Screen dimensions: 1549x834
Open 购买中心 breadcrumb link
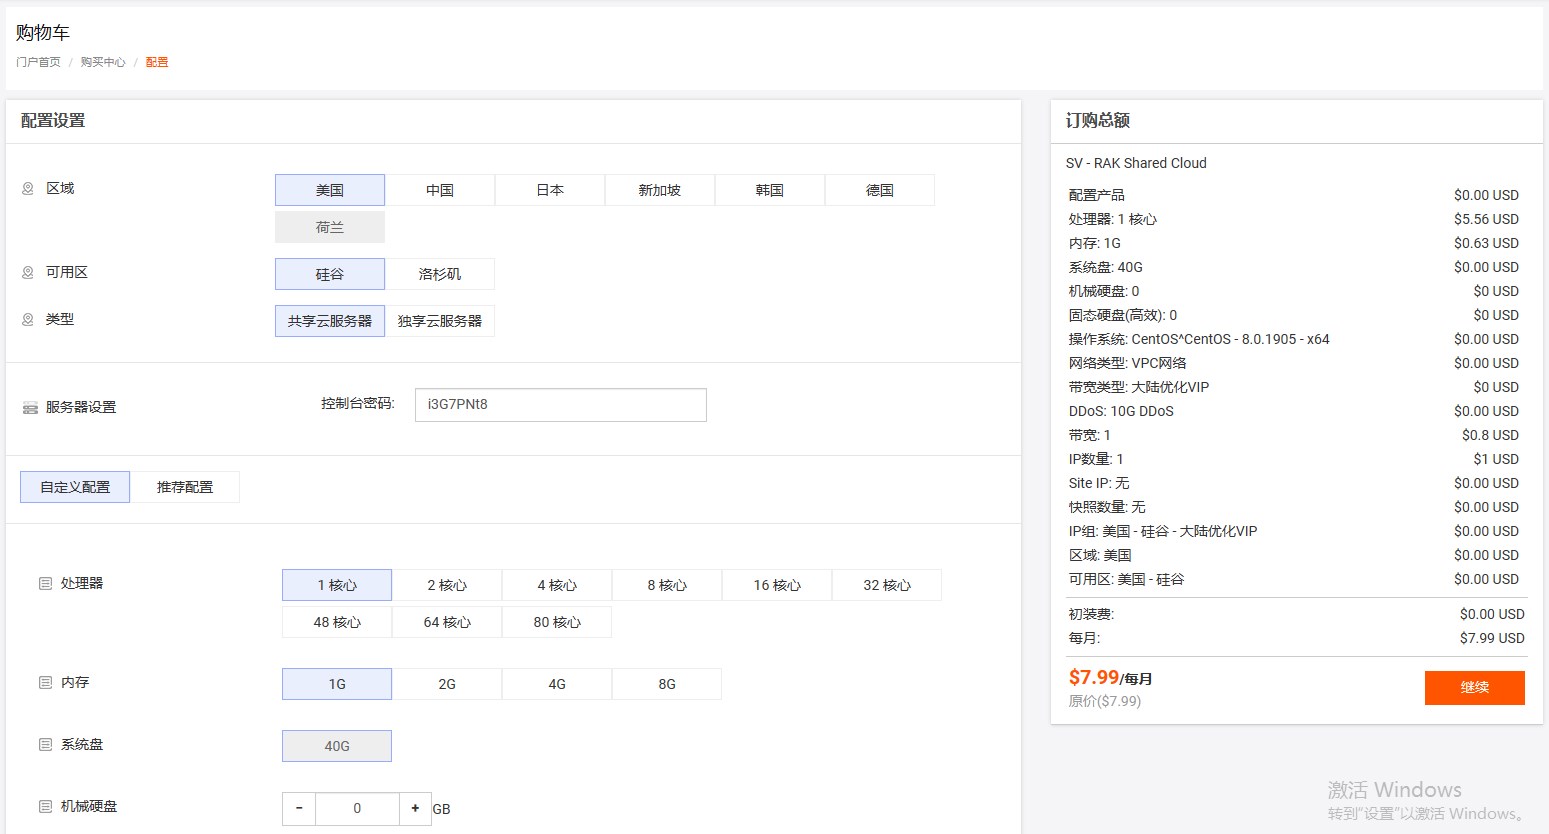click(103, 62)
